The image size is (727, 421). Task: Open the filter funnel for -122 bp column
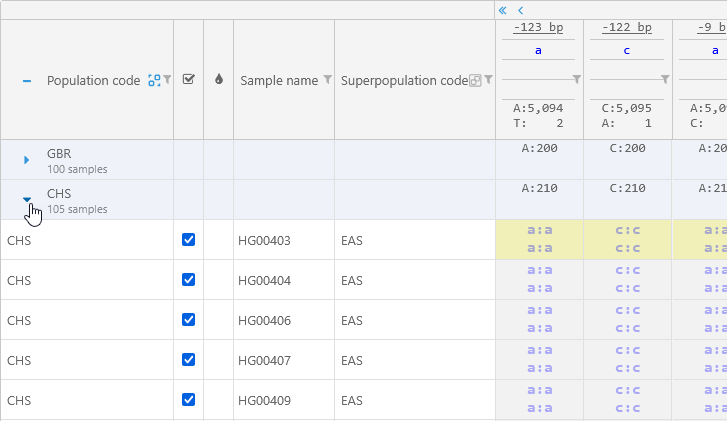[x=665, y=79]
